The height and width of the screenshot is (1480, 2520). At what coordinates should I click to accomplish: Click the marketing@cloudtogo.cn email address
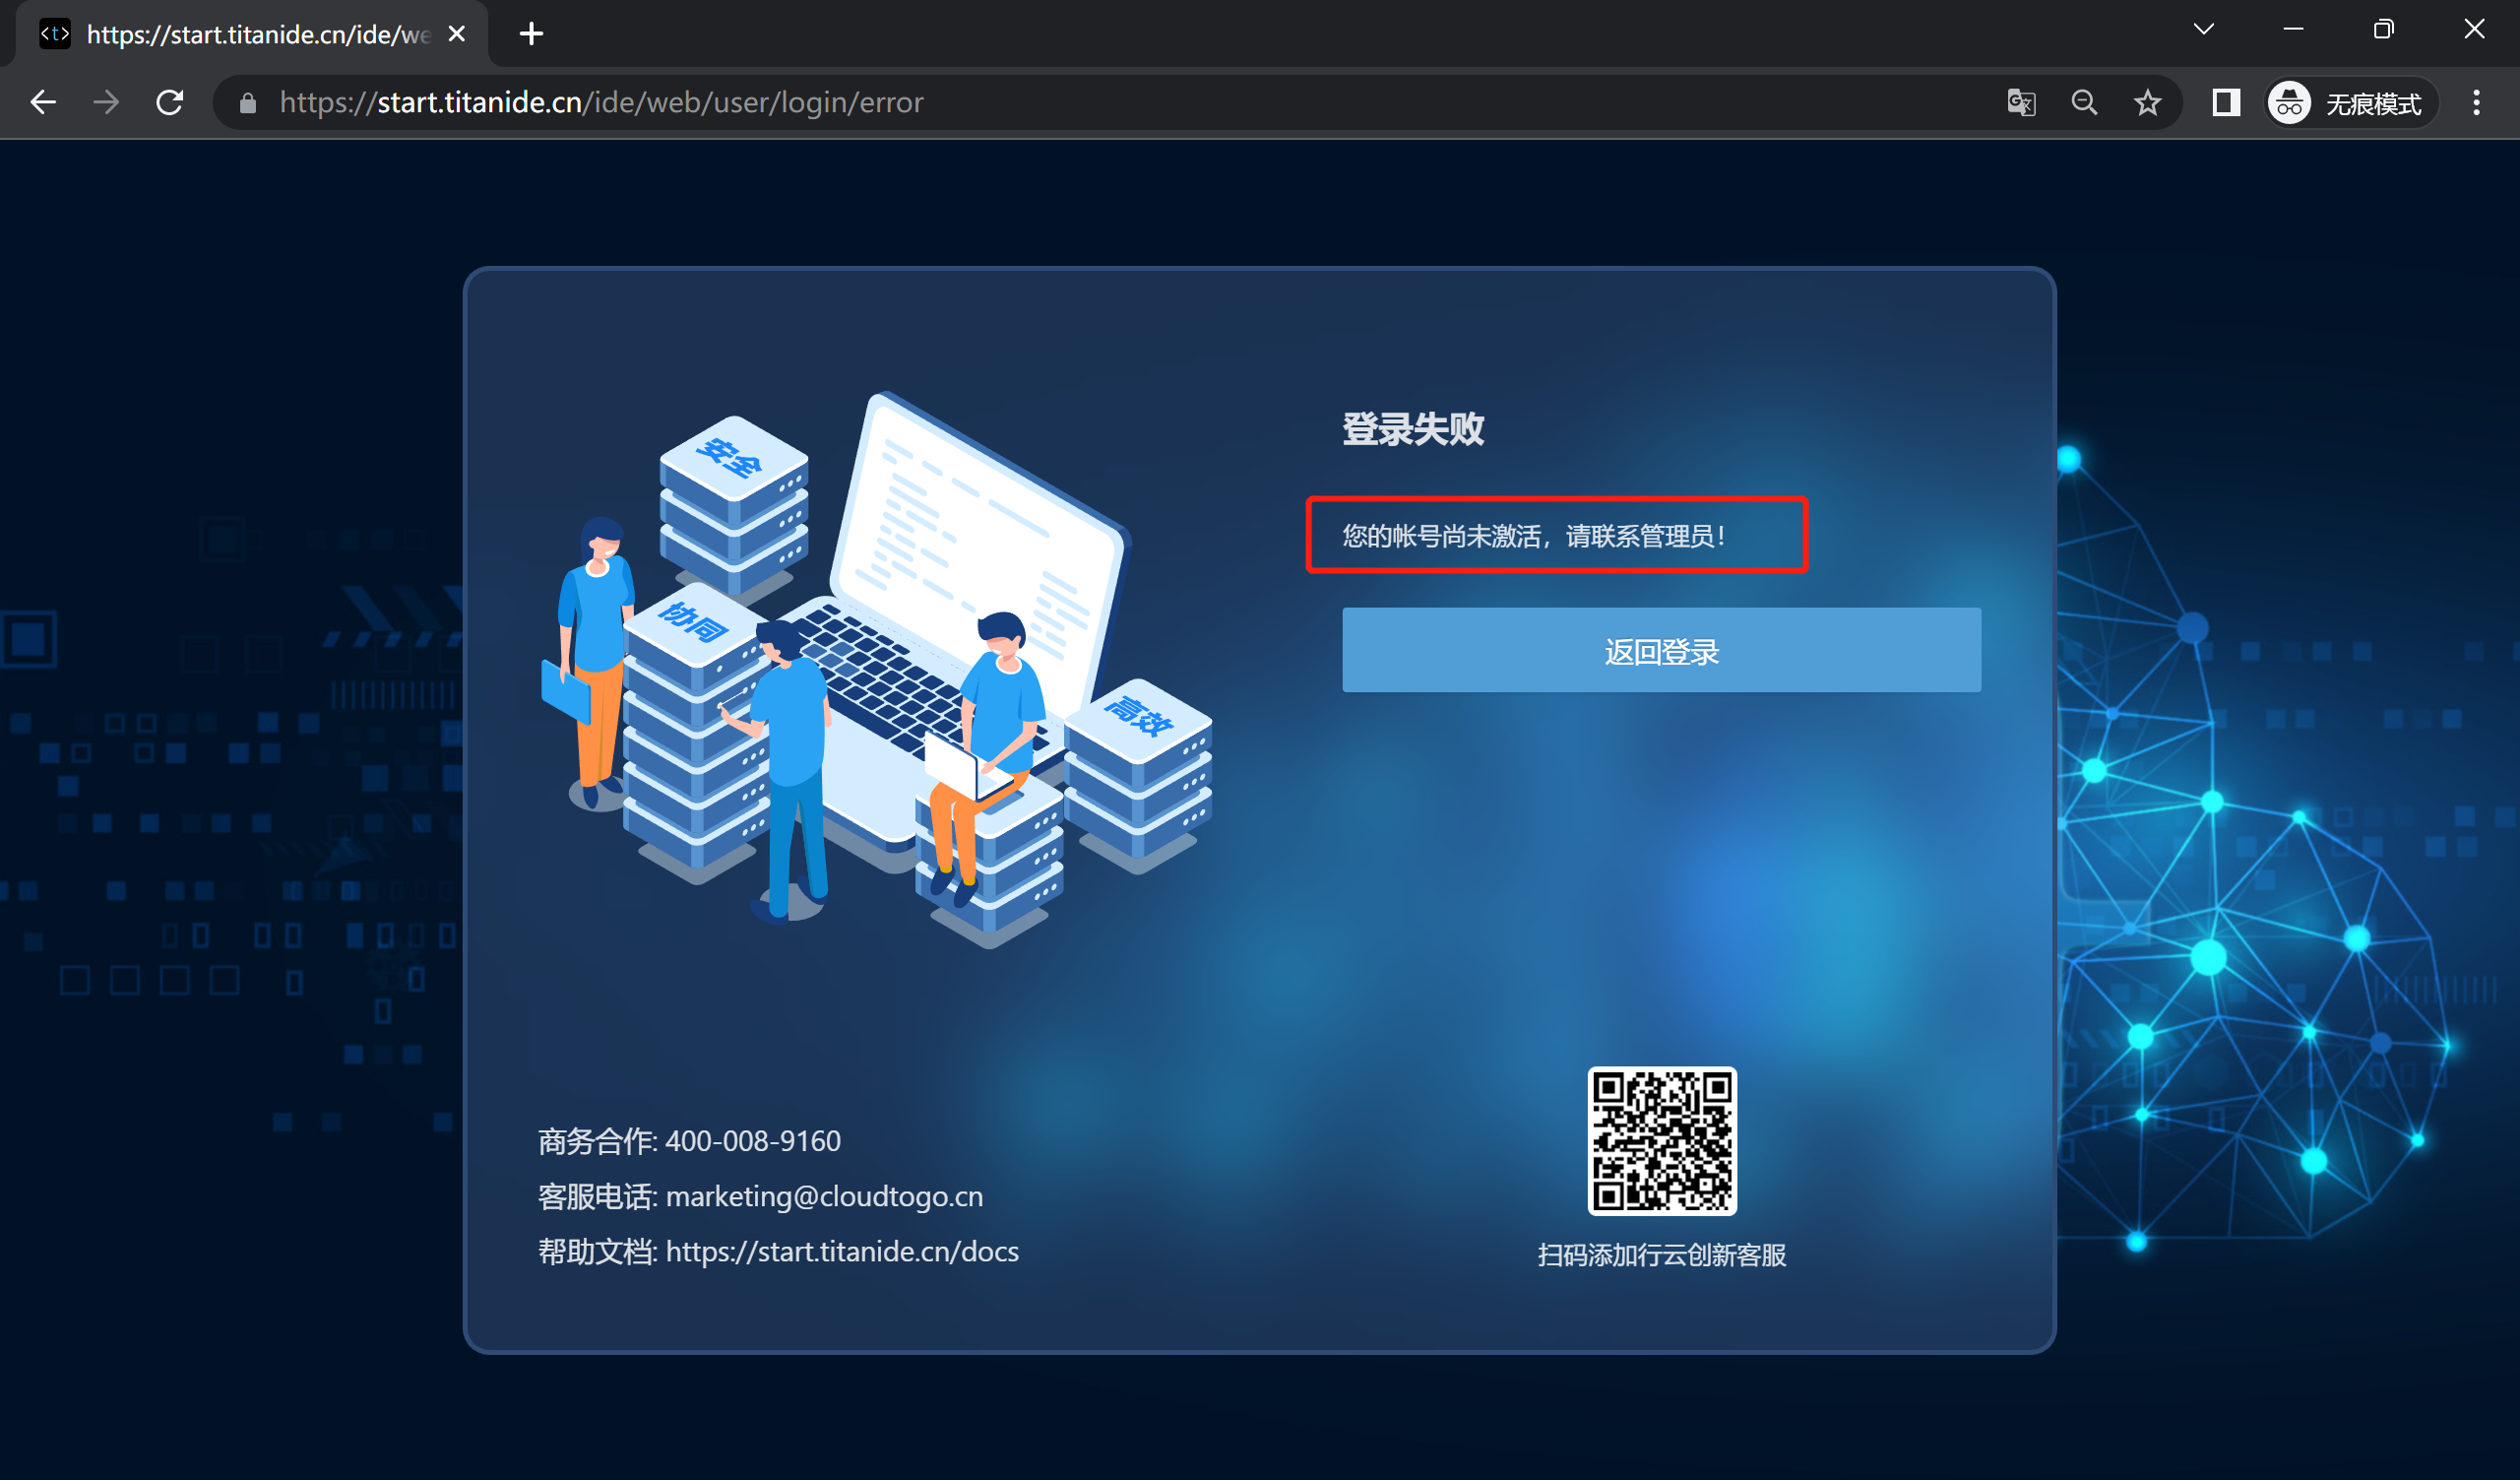click(x=824, y=1196)
